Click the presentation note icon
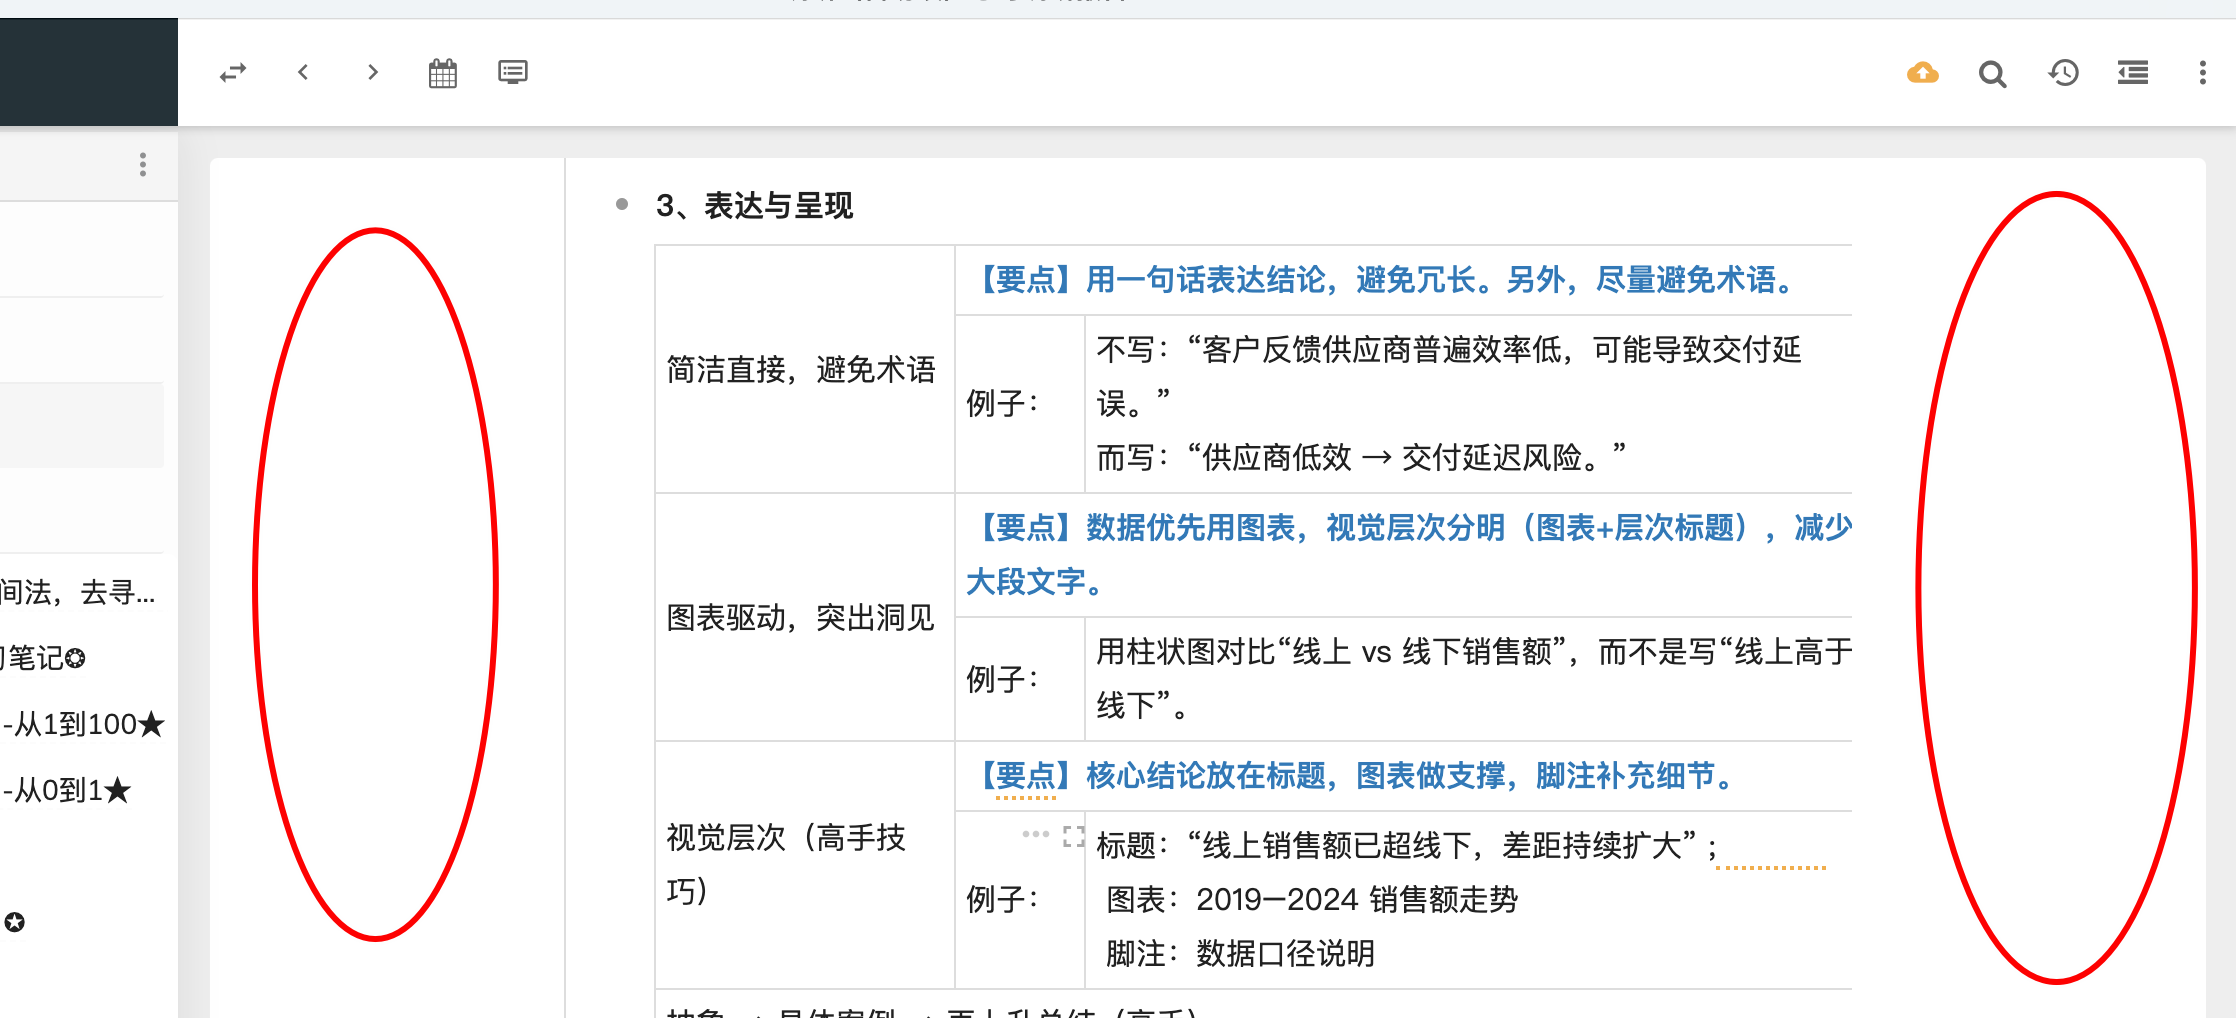Image resolution: width=2236 pixels, height=1018 pixels. pos(512,72)
